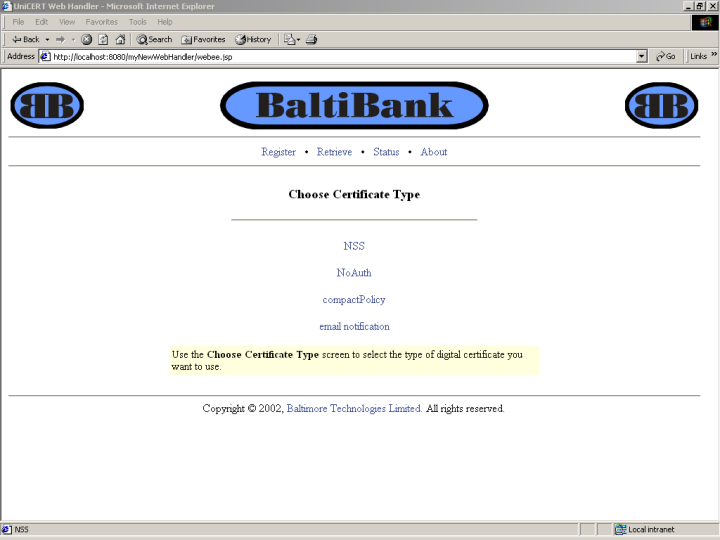Open the Register link
Image resolution: width=720 pixels, height=540 pixels.
(x=278, y=152)
